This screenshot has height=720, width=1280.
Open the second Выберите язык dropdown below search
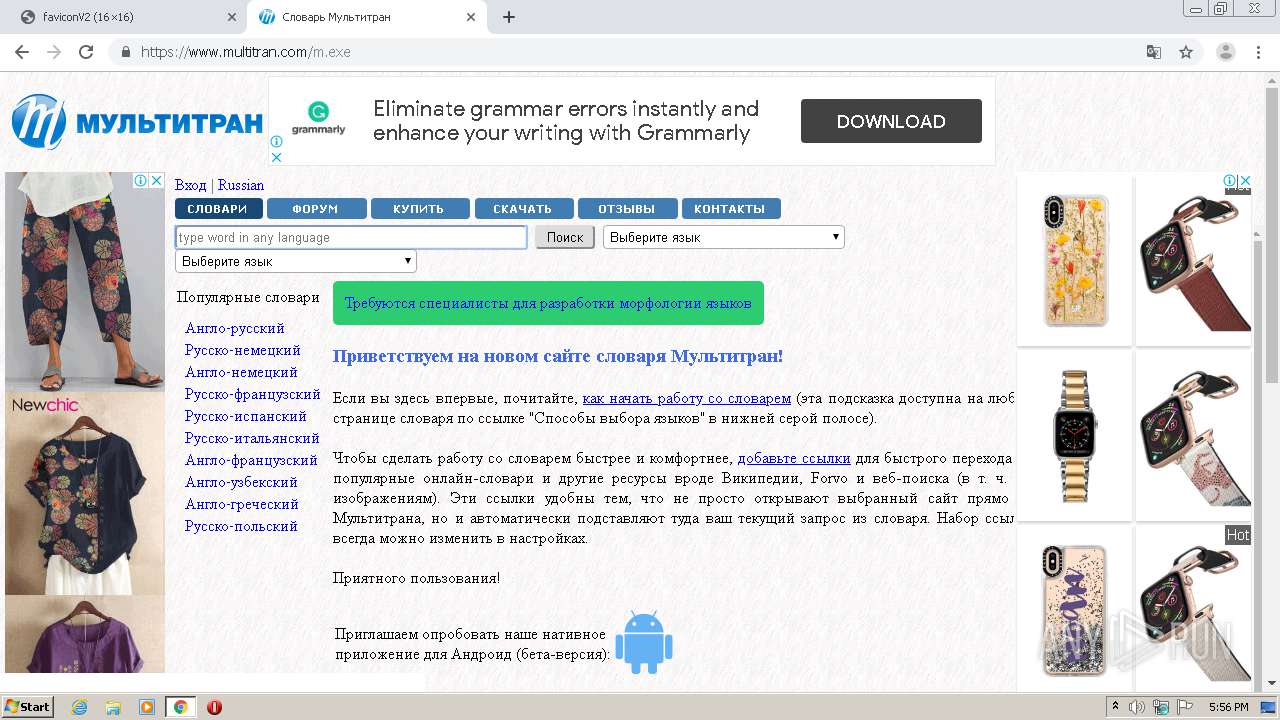[x=295, y=261]
